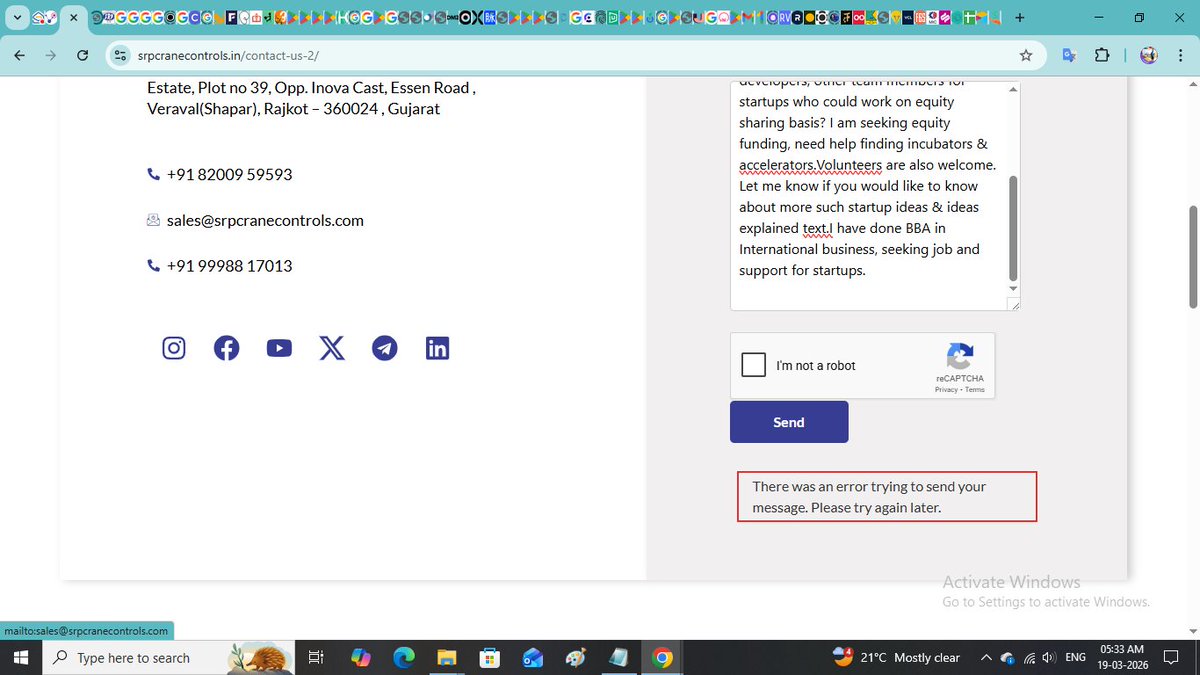Open Chrome three-dot menu
Screen dimensions: 1200x675
pyautogui.click(x=1180, y=55)
